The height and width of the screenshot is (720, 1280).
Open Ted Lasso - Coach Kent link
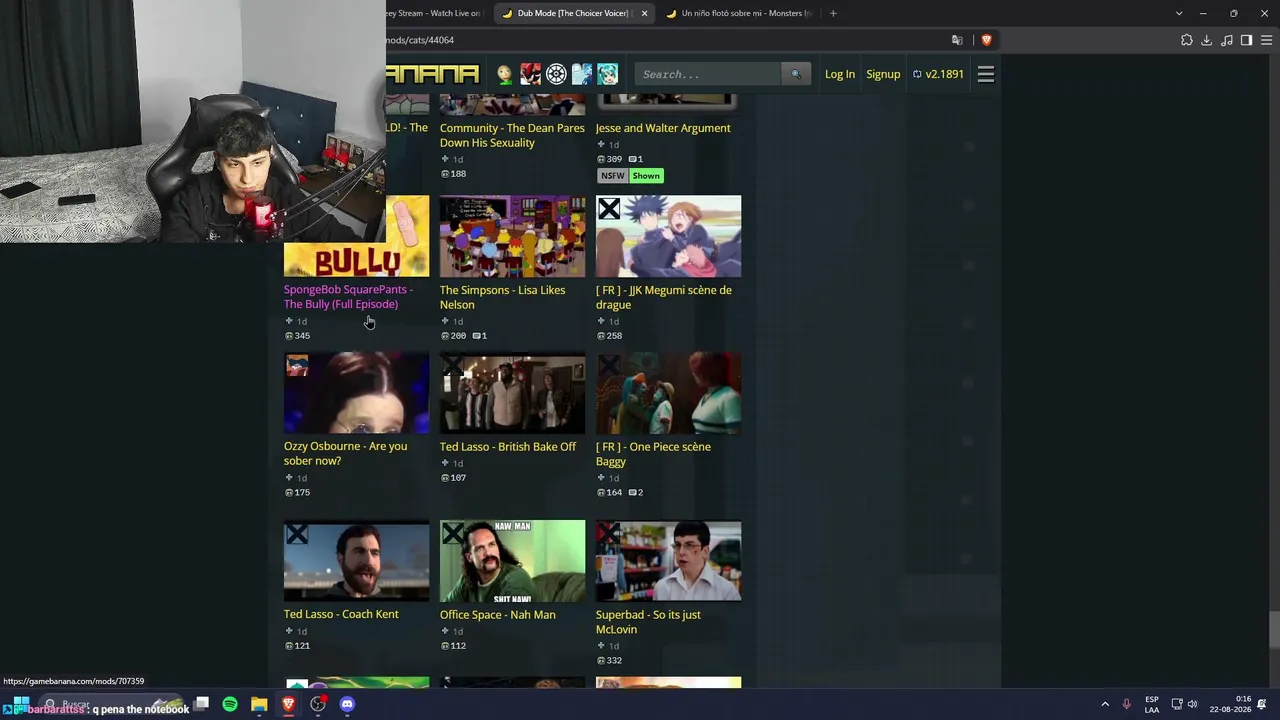pos(341,614)
